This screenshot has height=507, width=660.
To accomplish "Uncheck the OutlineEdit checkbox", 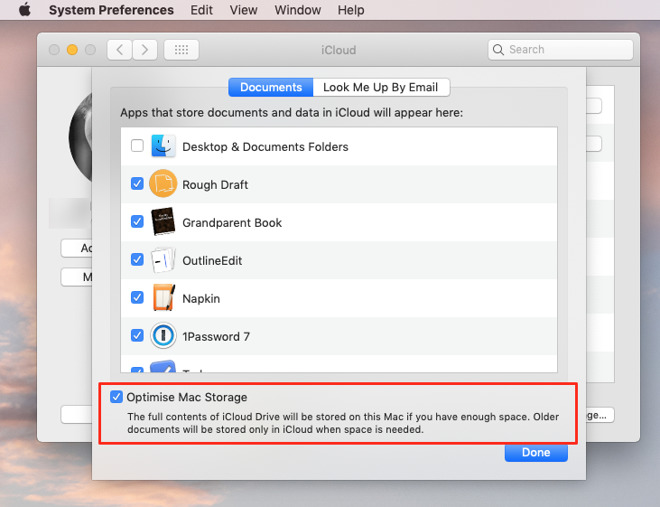I will point(137,259).
